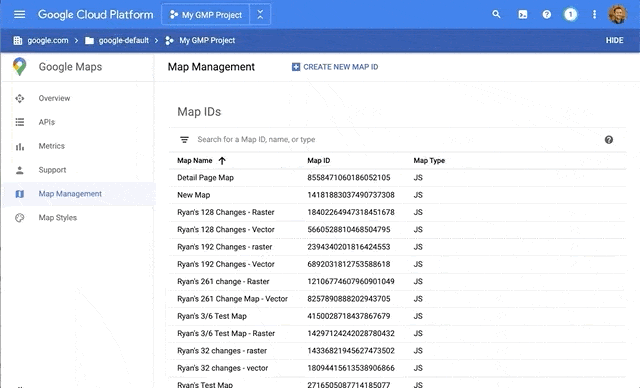Viewport: 640px width, 388px height.
Task: Select Map ID 8558471060186052105
Action: click(349, 178)
